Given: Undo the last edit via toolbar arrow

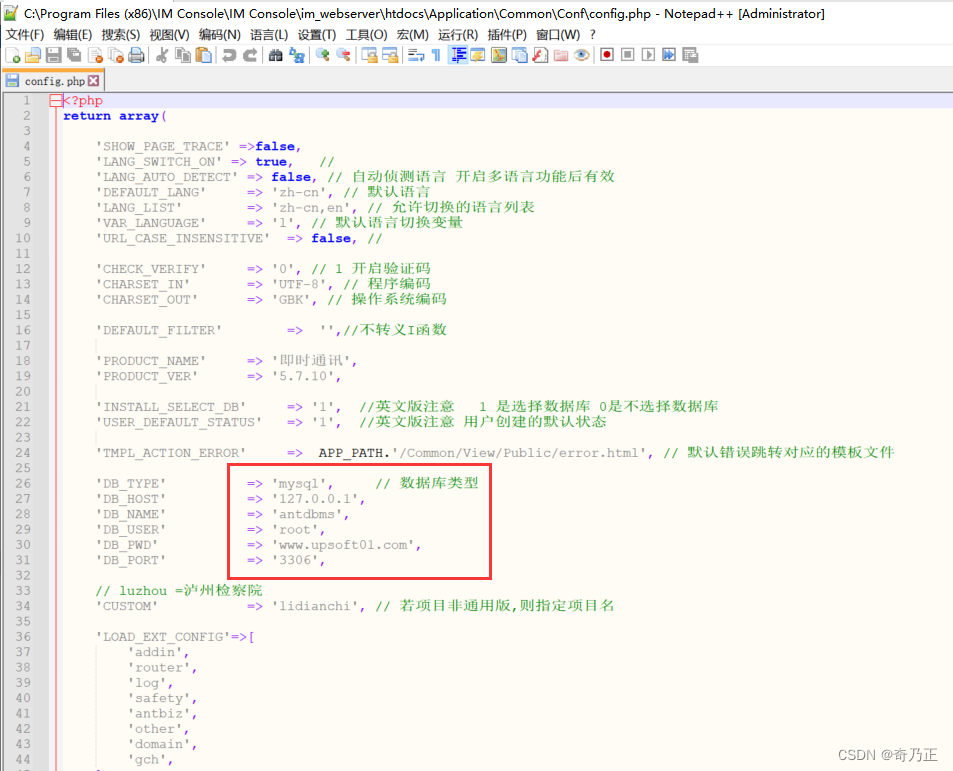Looking at the screenshot, I should [x=229, y=55].
